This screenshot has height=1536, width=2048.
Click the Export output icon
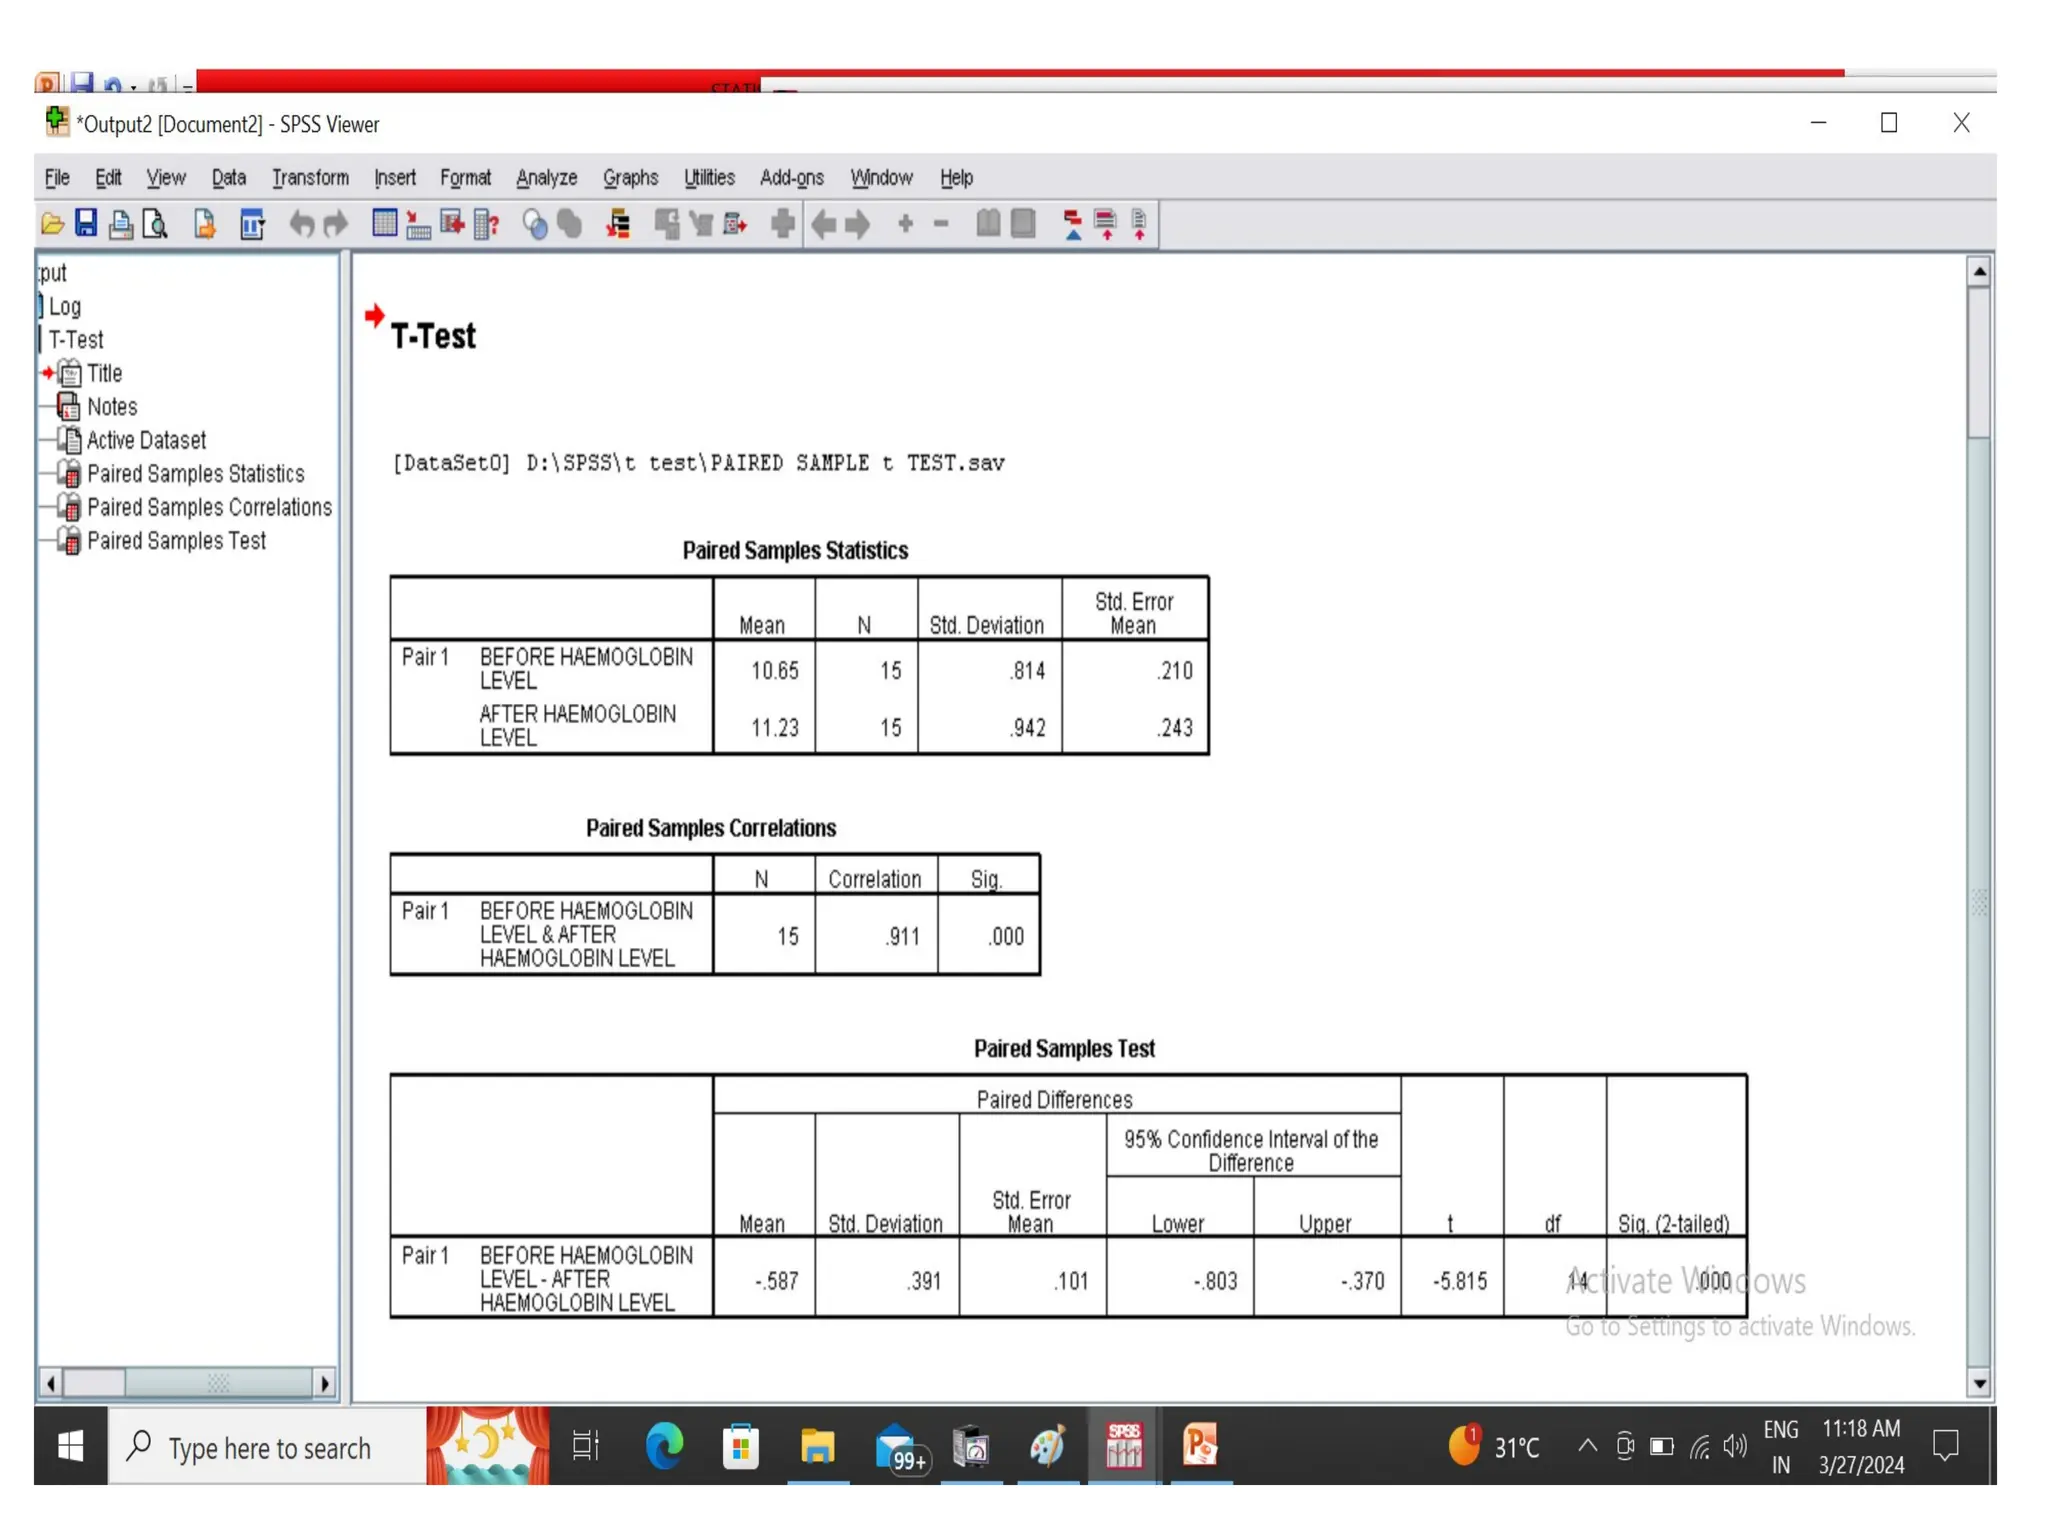pos(205,224)
